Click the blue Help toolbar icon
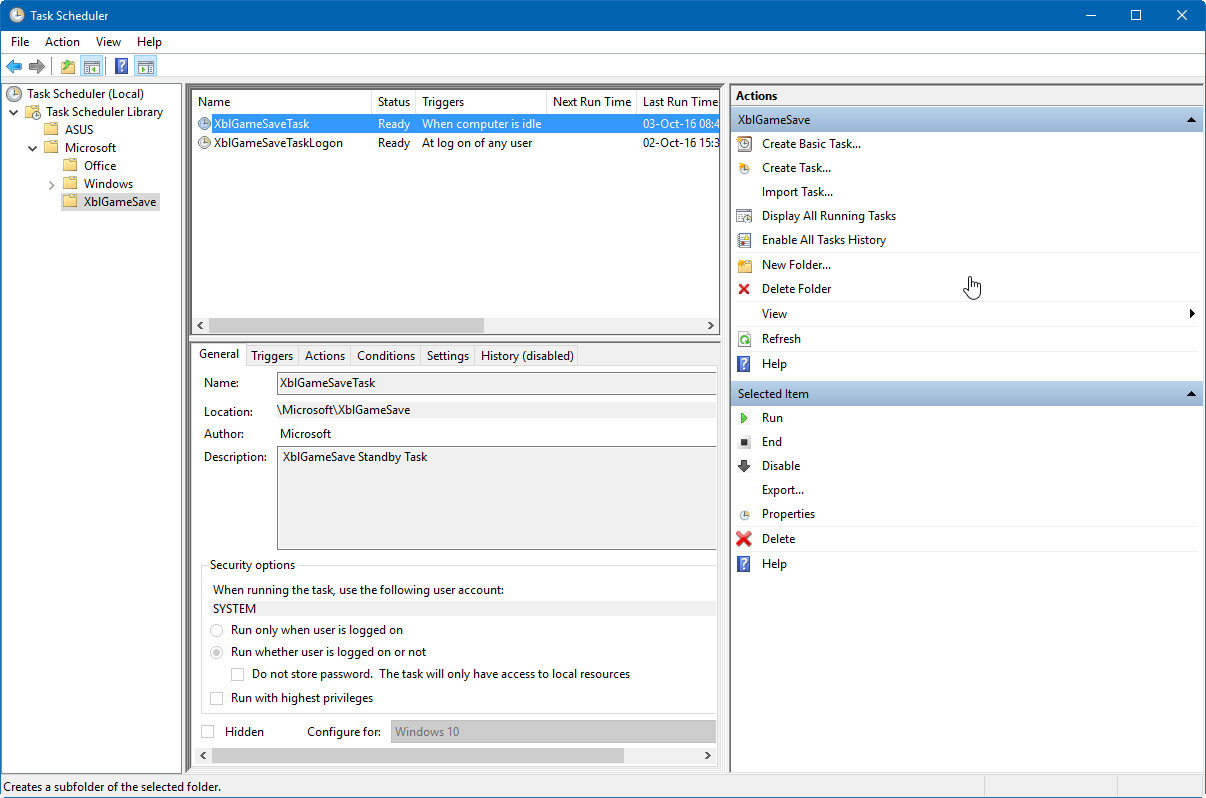Viewport: 1206px width, 798px height. pos(122,66)
